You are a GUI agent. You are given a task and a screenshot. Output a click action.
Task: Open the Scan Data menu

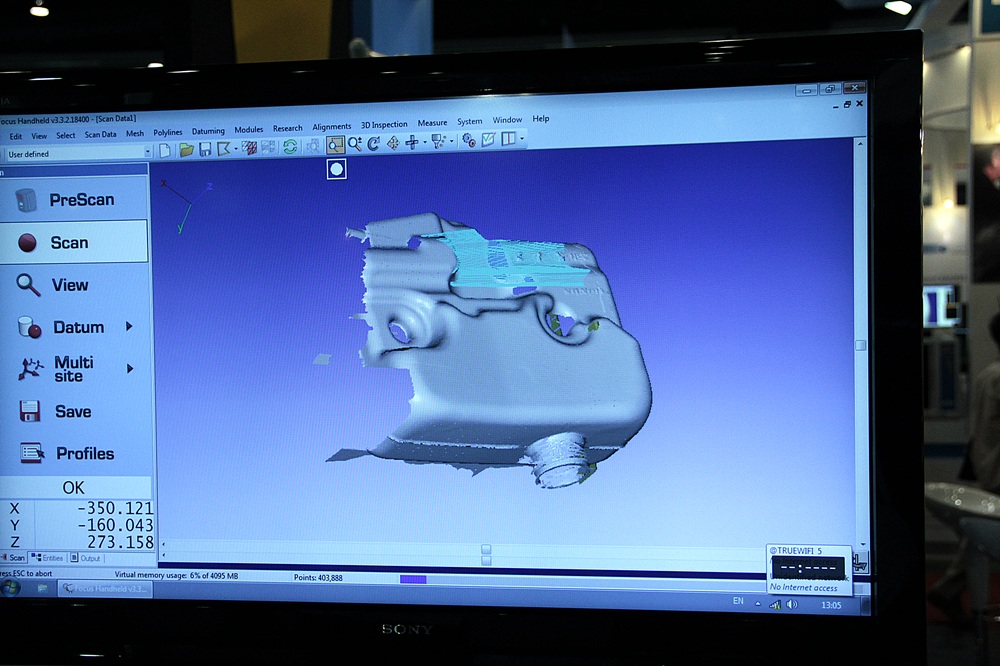101,135
